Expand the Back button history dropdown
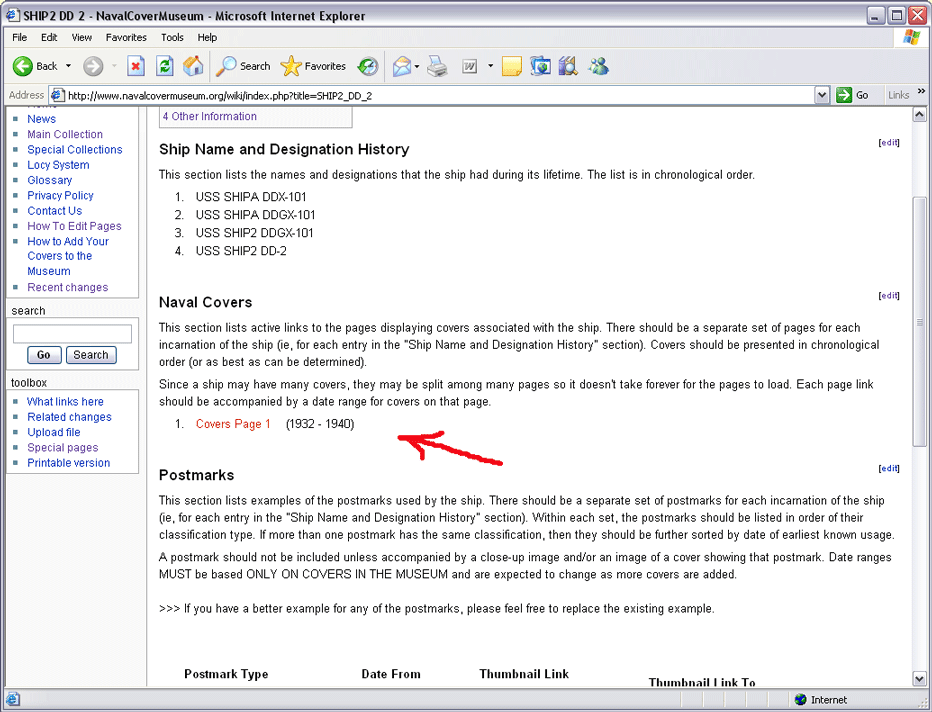 pyautogui.click(x=69, y=66)
